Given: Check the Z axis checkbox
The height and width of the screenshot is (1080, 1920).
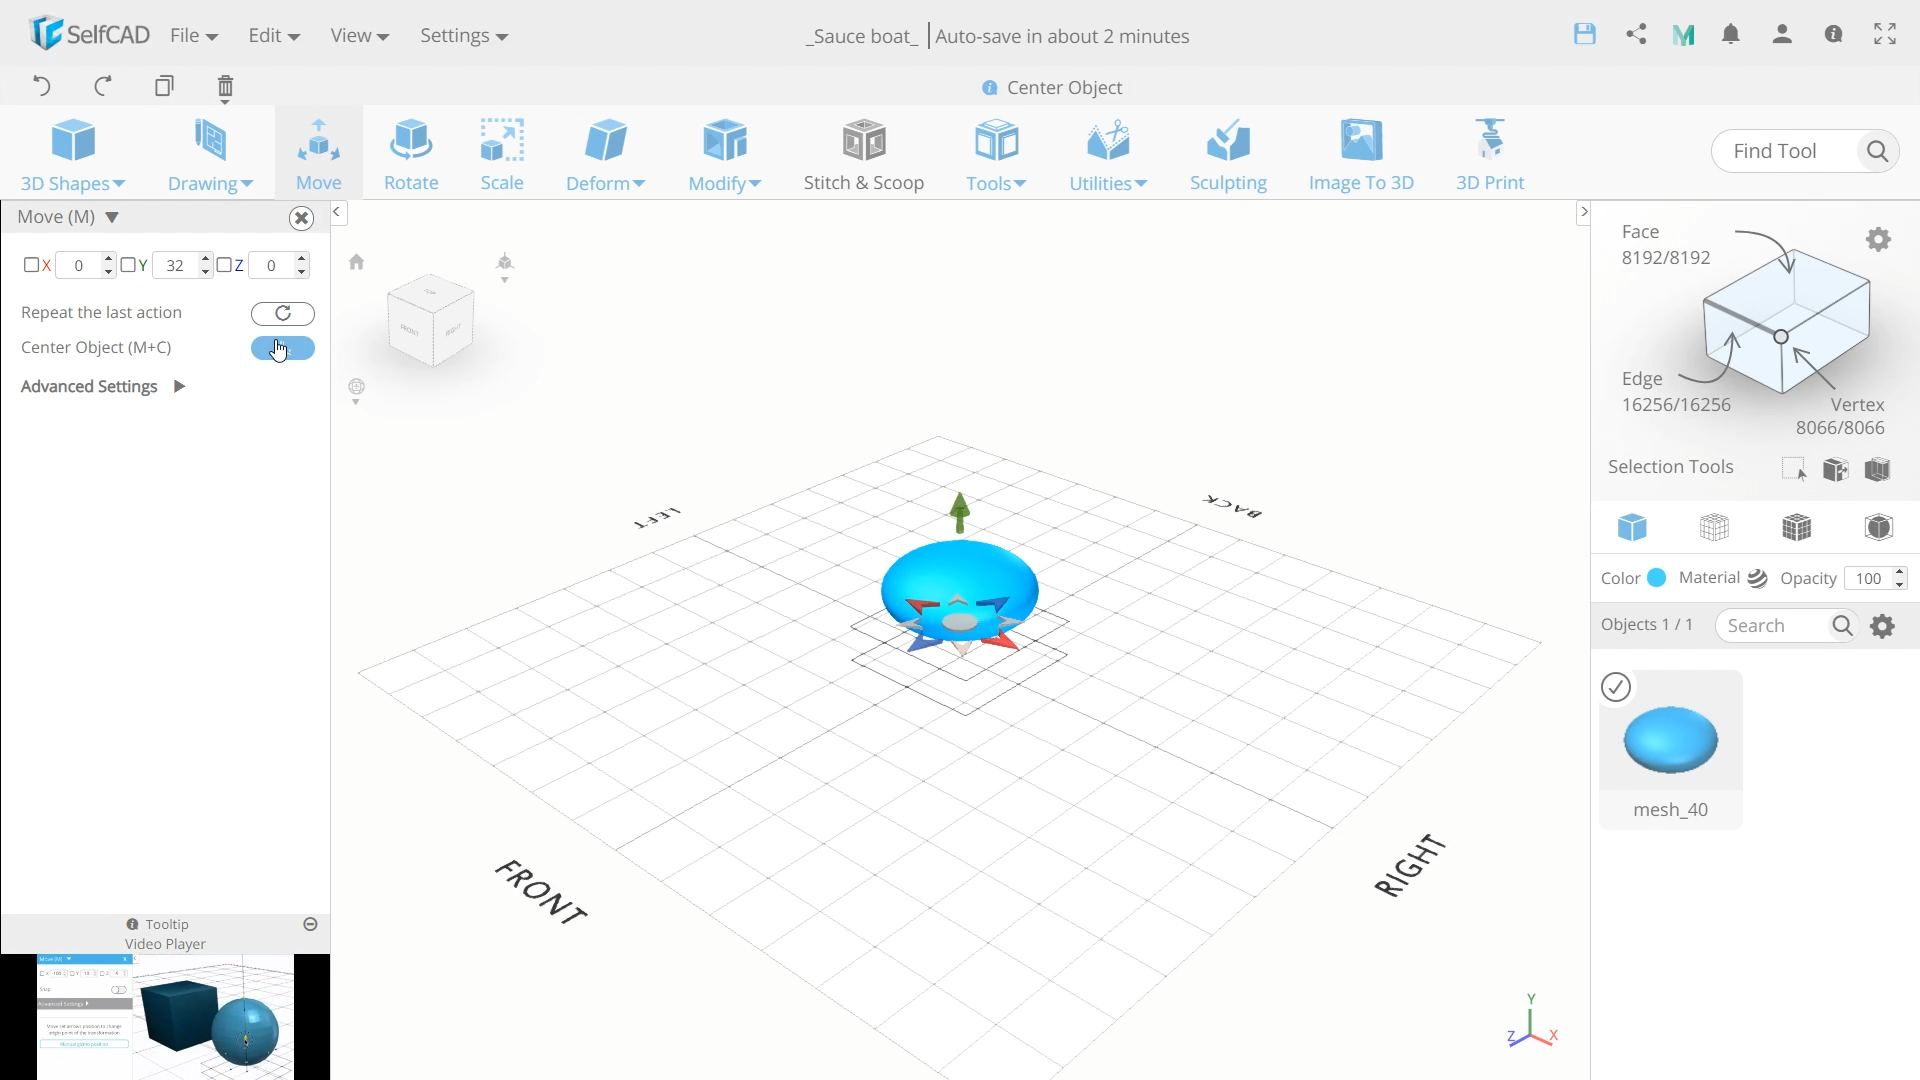Looking at the screenshot, I should [x=224, y=265].
